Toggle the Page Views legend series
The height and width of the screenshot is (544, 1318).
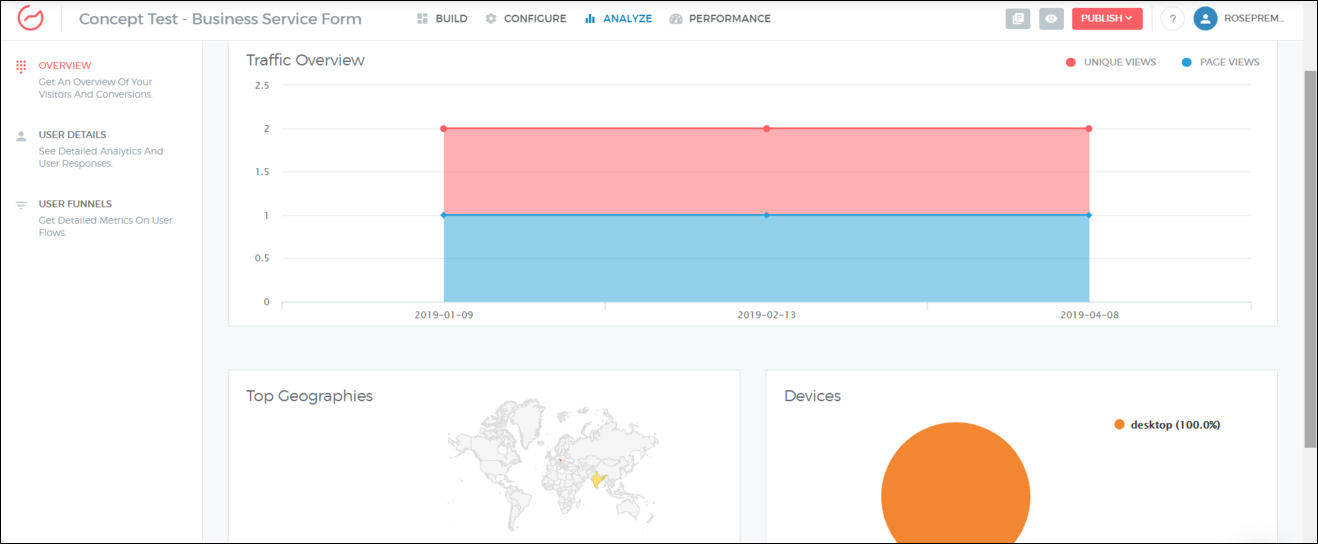tap(1221, 62)
